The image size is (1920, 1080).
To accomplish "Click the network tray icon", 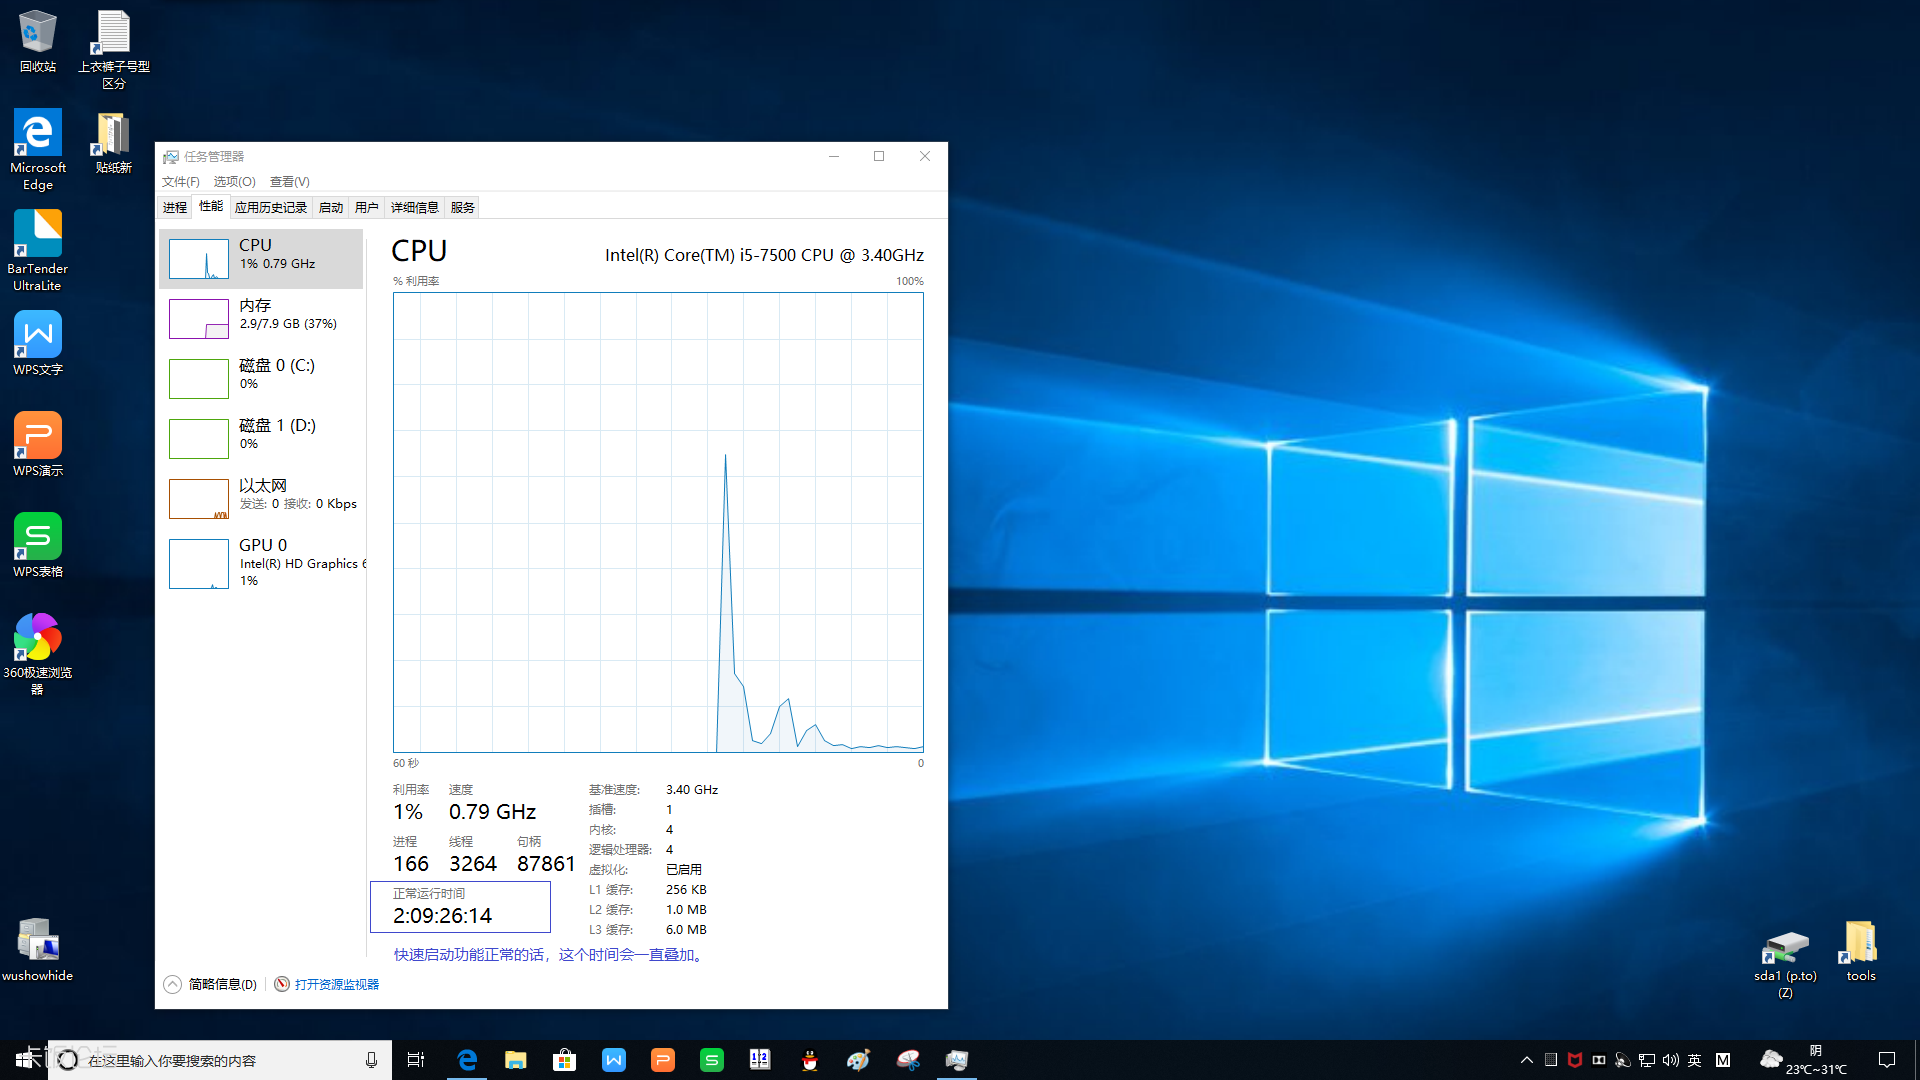I will tap(1647, 1060).
